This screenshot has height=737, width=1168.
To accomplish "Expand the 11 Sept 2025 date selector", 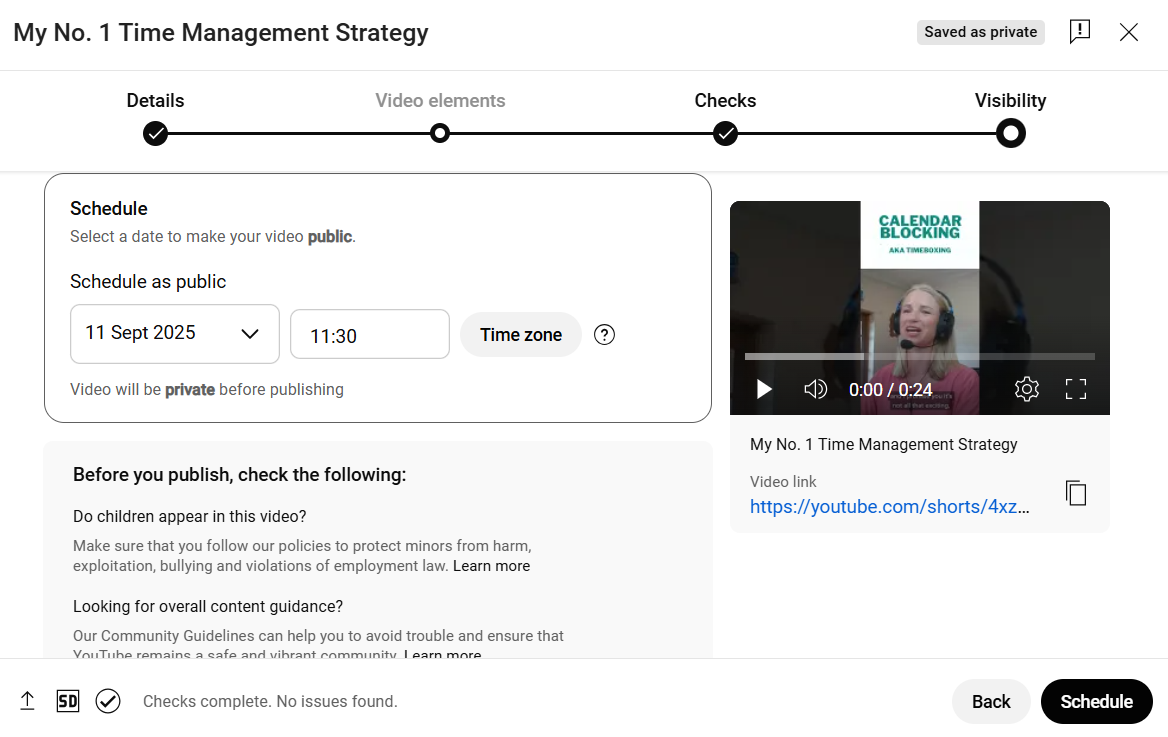I will [174, 334].
